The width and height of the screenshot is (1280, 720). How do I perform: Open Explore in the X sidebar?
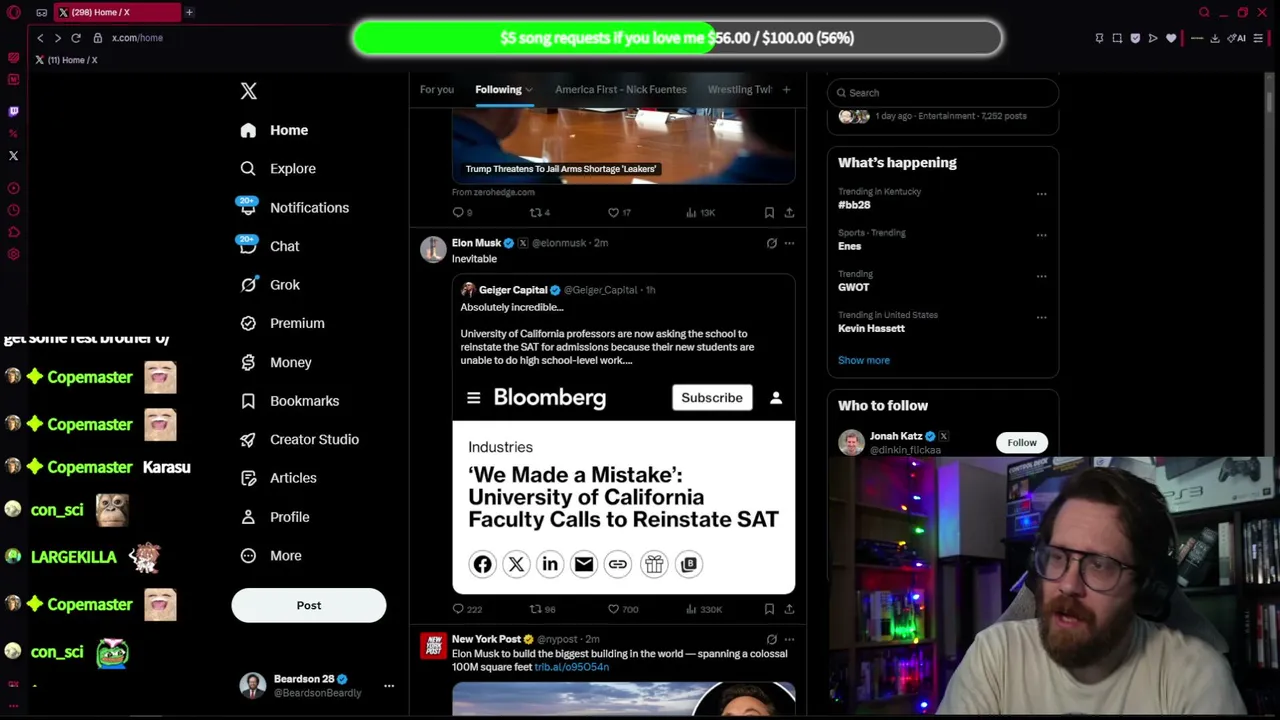[x=278, y=169]
